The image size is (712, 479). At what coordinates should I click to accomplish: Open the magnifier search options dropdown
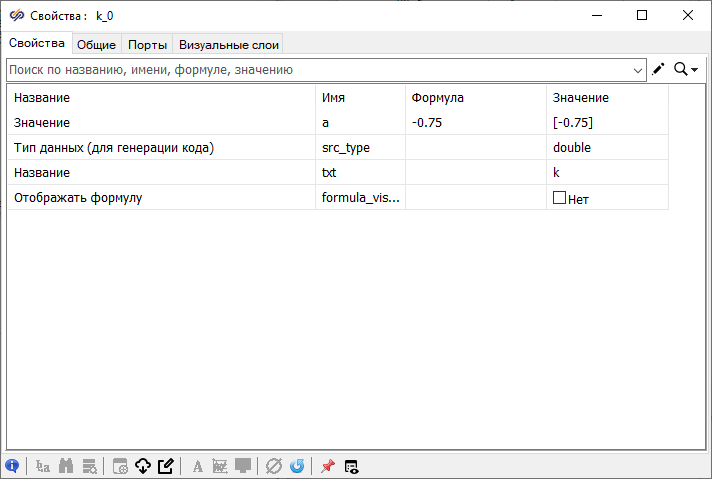[686, 69]
